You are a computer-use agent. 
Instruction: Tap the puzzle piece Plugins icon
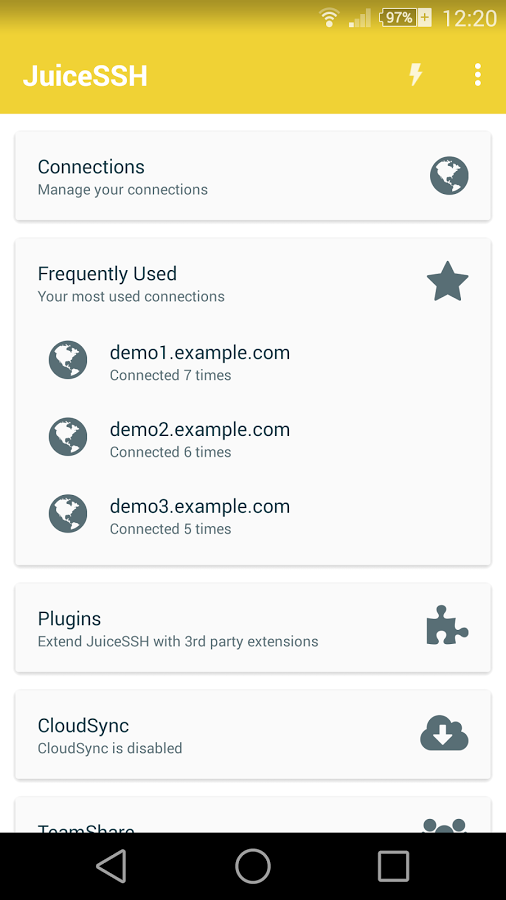coord(447,624)
